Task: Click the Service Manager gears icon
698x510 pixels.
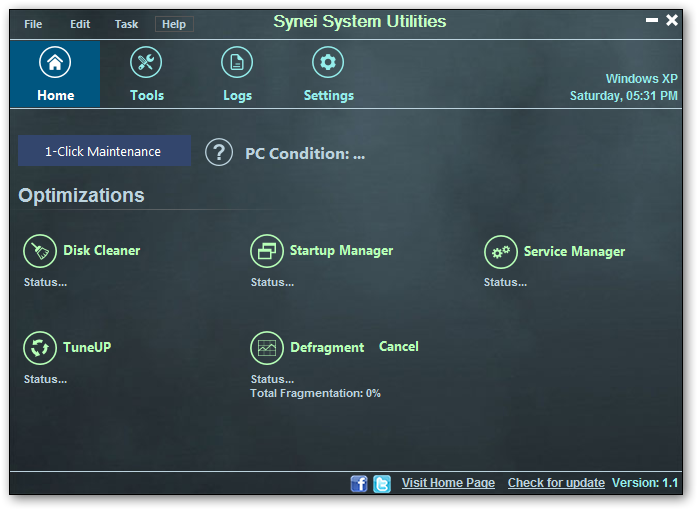Action: click(501, 252)
